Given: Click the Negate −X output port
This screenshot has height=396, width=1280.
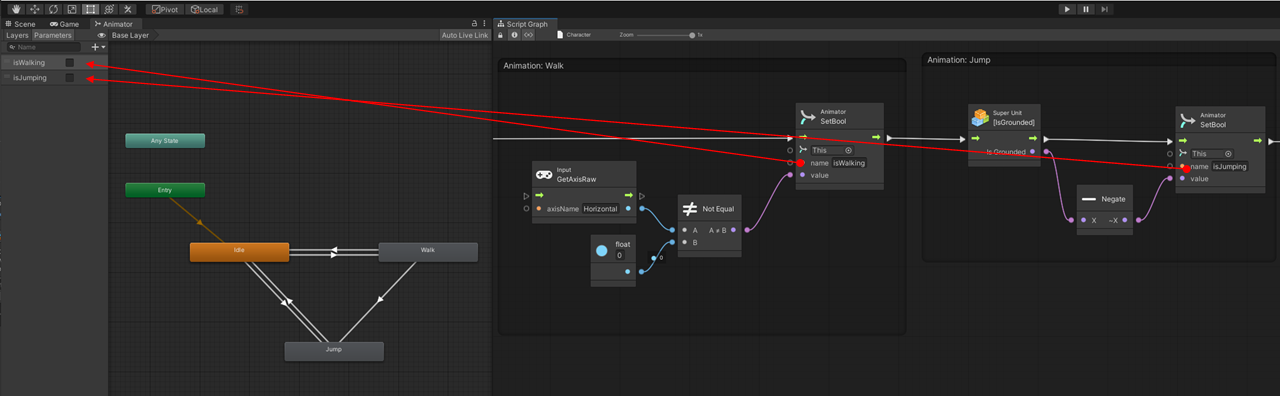Looking at the screenshot, I should tap(1125, 219).
